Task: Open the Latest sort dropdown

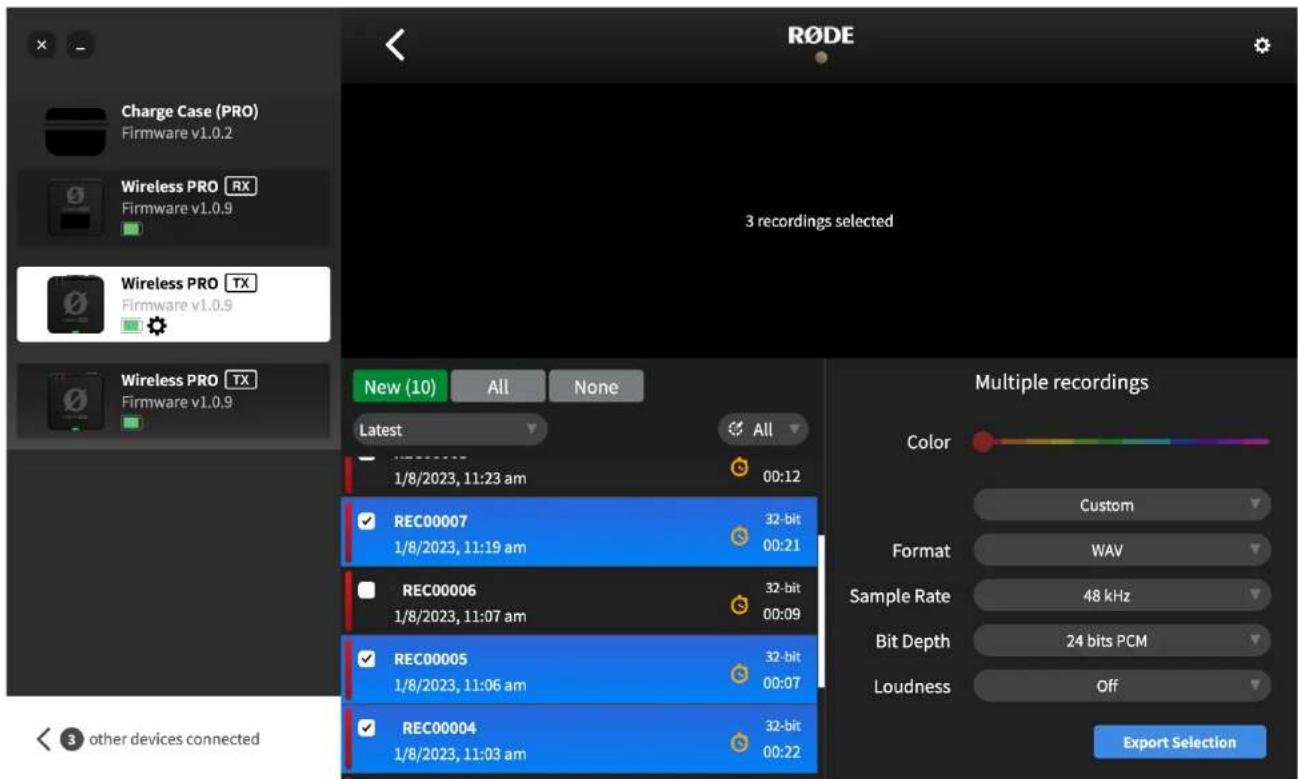Action: (450, 430)
